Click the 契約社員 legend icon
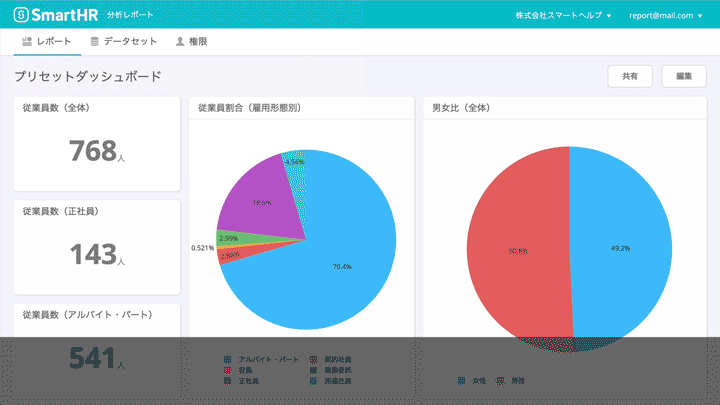The height and width of the screenshot is (405, 720). tap(314, 358)
